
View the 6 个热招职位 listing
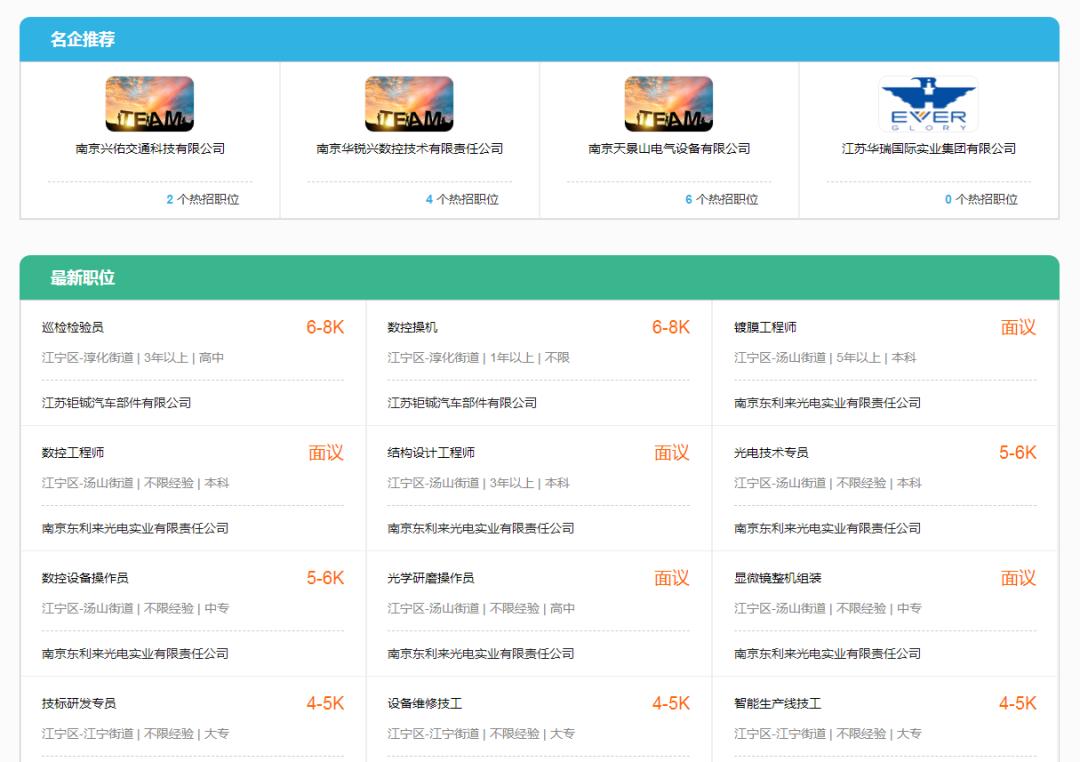(722, 199)
